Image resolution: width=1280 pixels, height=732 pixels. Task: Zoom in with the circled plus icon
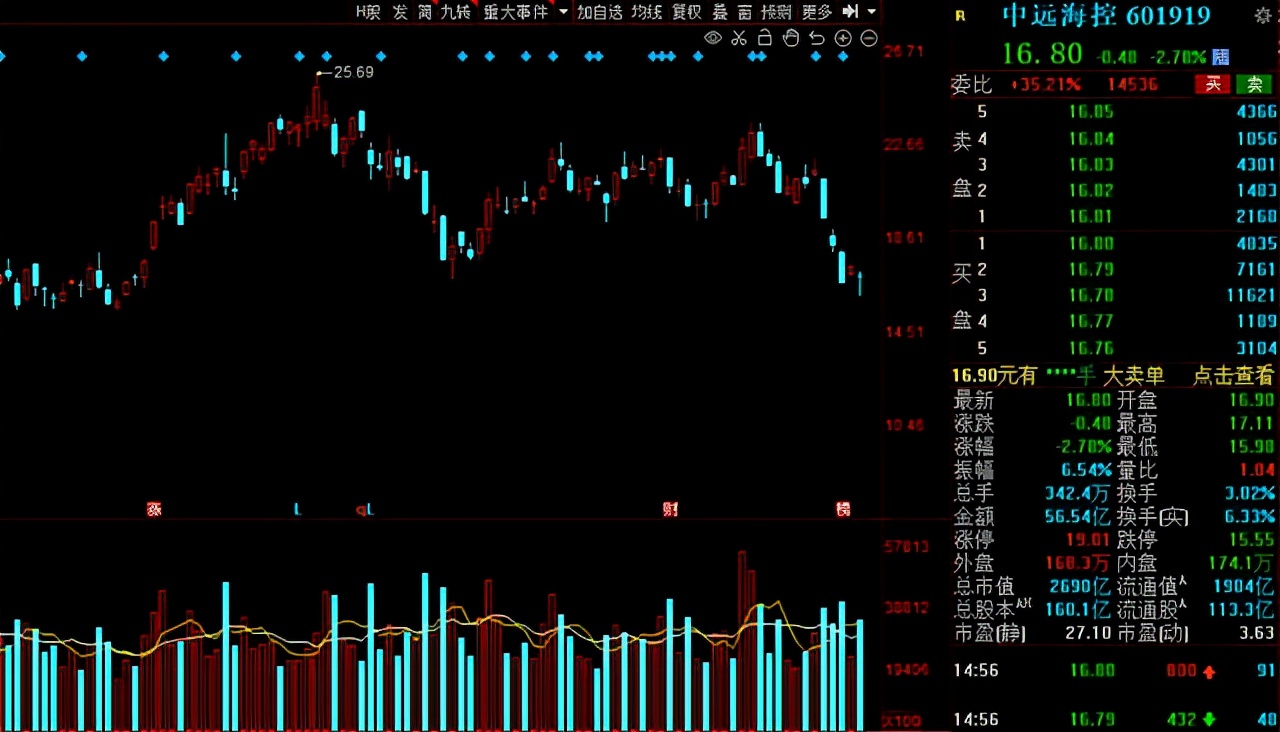[843, 38]
